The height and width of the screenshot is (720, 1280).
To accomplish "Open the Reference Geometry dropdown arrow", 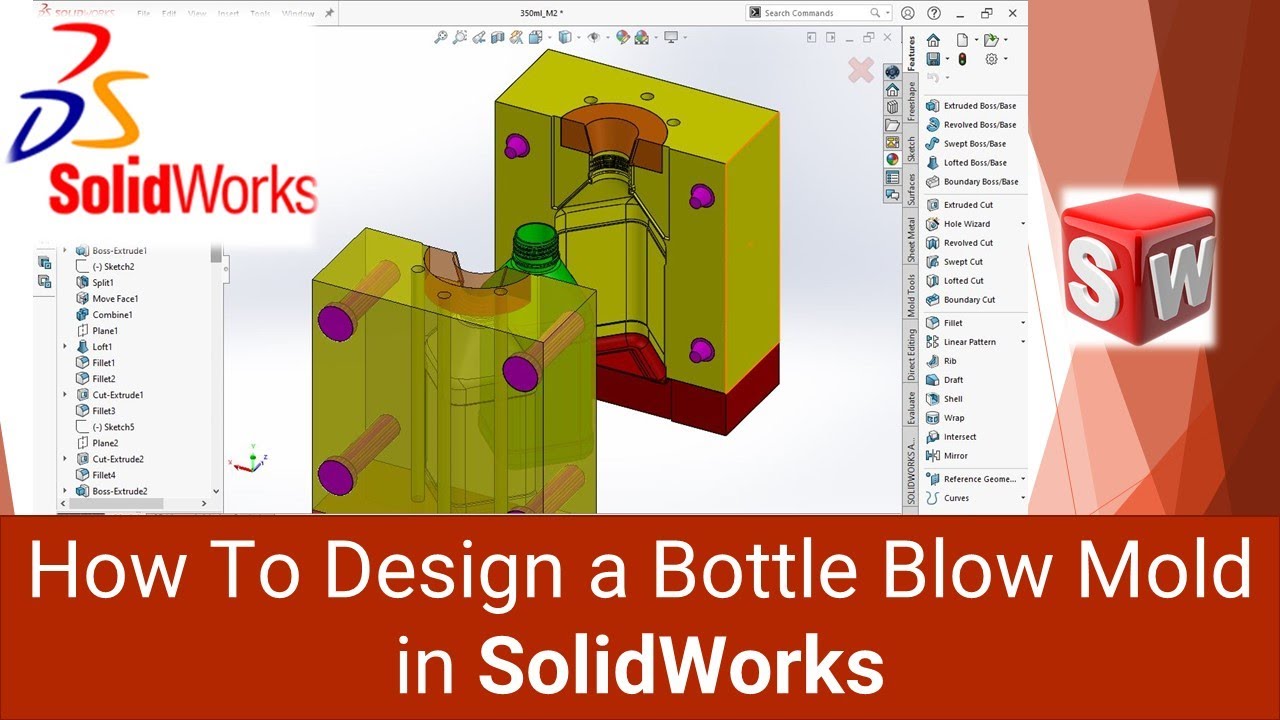I will pos(1023,479).
